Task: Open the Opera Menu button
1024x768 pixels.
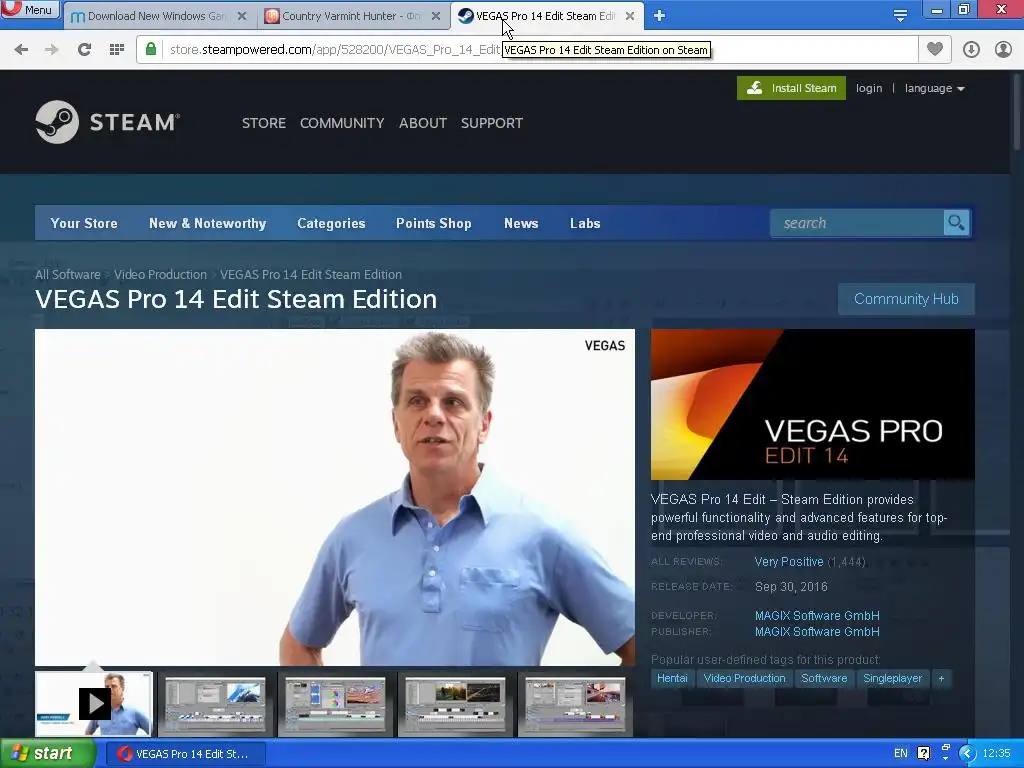Action: coord(30,9)
